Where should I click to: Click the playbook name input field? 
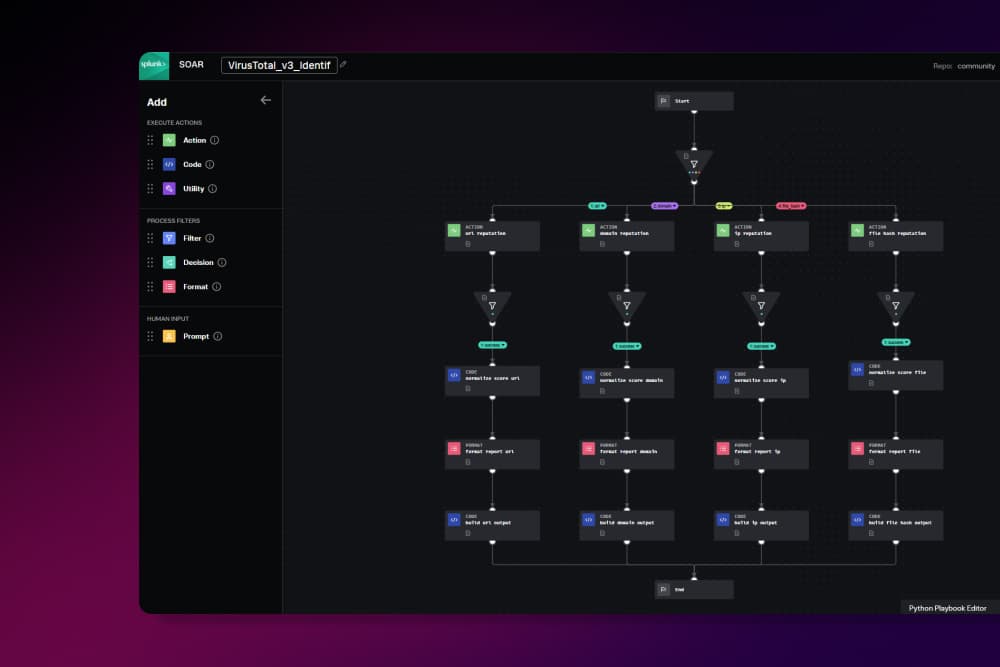click(279, 65)
